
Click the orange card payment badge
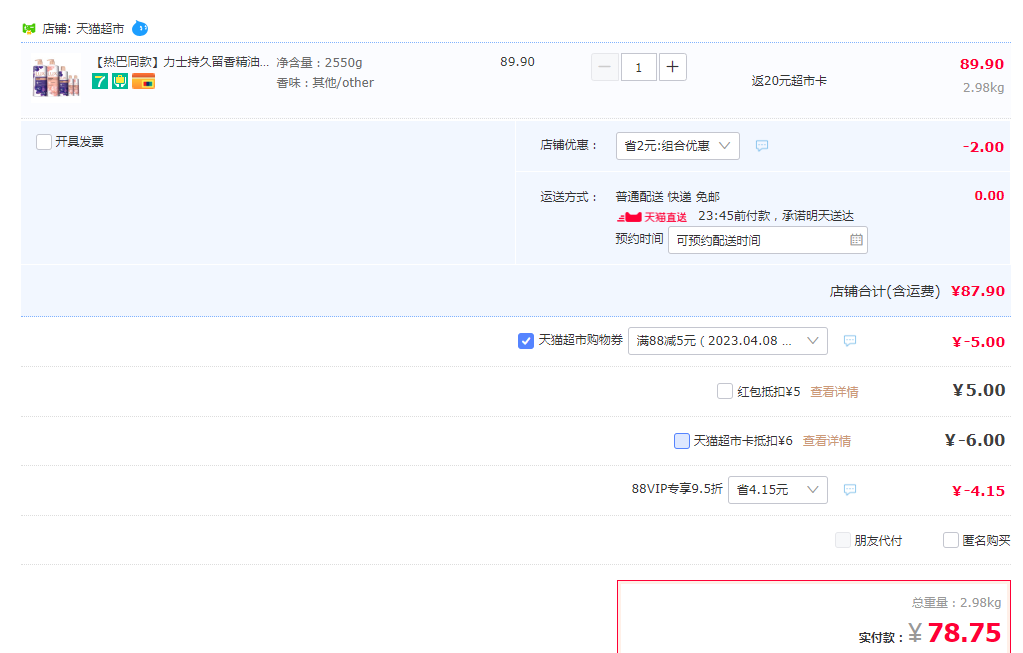144,82
